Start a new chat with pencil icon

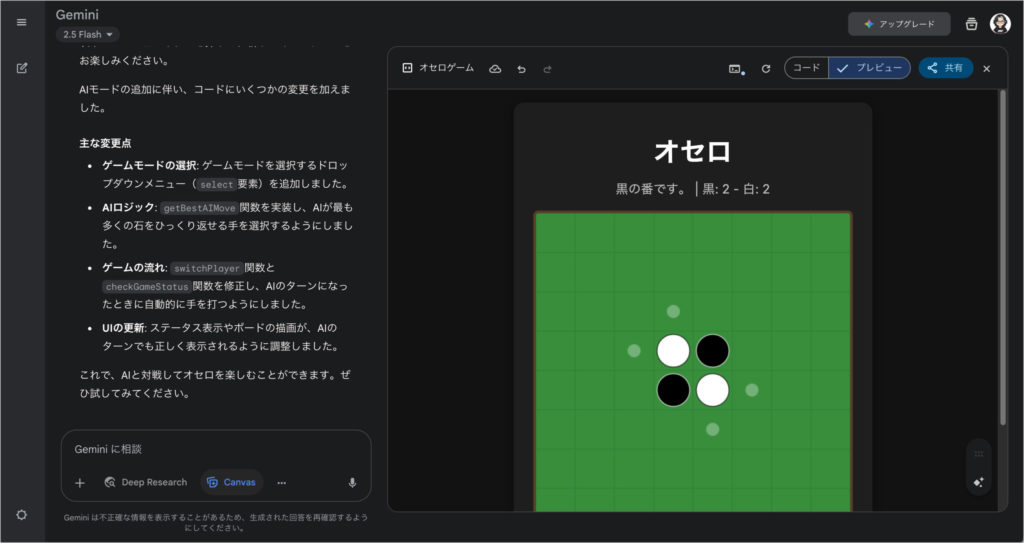21,68
